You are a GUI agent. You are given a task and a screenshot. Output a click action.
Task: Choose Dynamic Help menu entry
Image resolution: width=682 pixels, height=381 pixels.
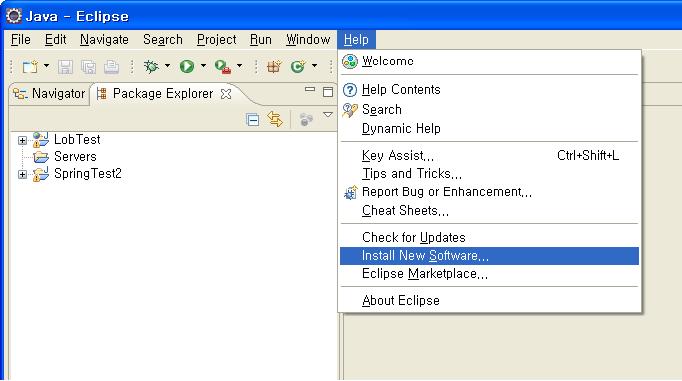point(489,129)
